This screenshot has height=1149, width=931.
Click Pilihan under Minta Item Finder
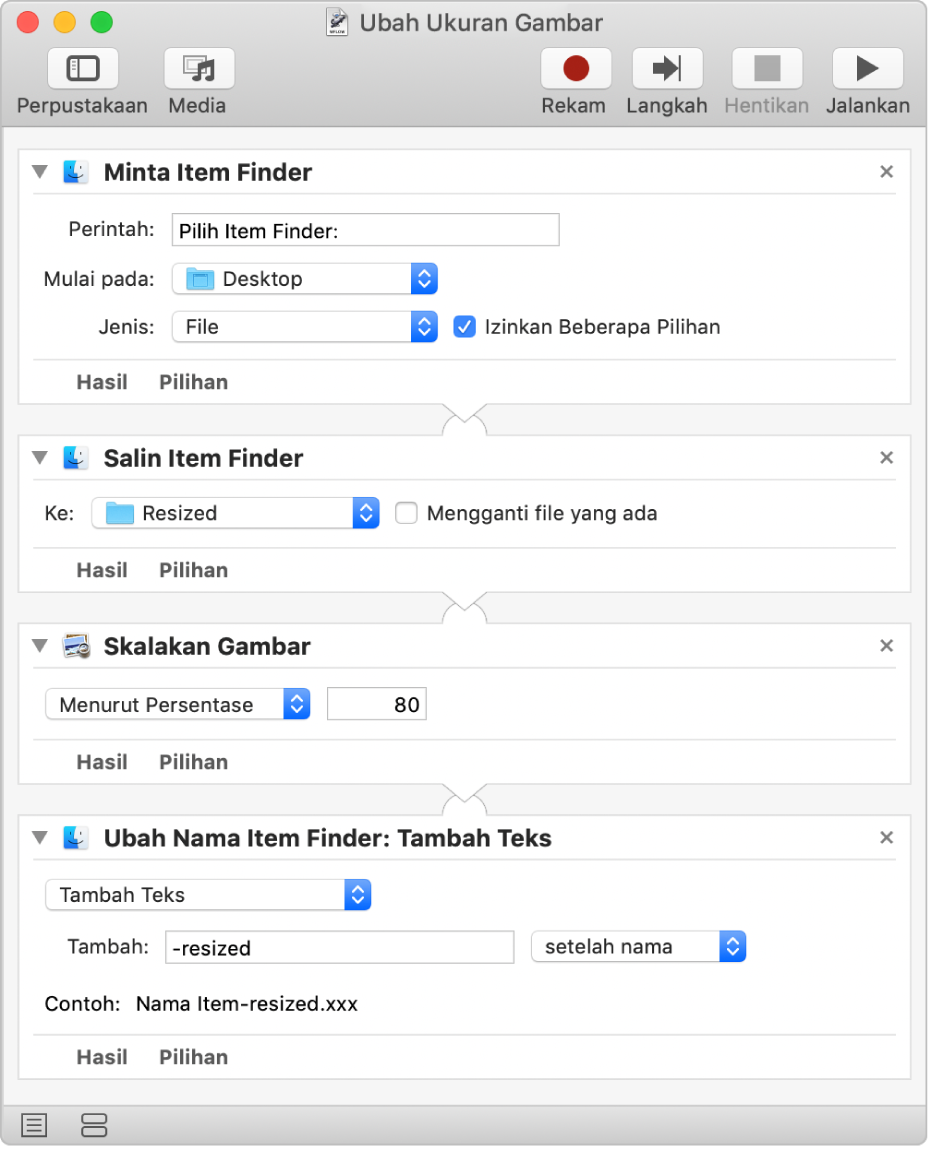[x=193, y=382]
